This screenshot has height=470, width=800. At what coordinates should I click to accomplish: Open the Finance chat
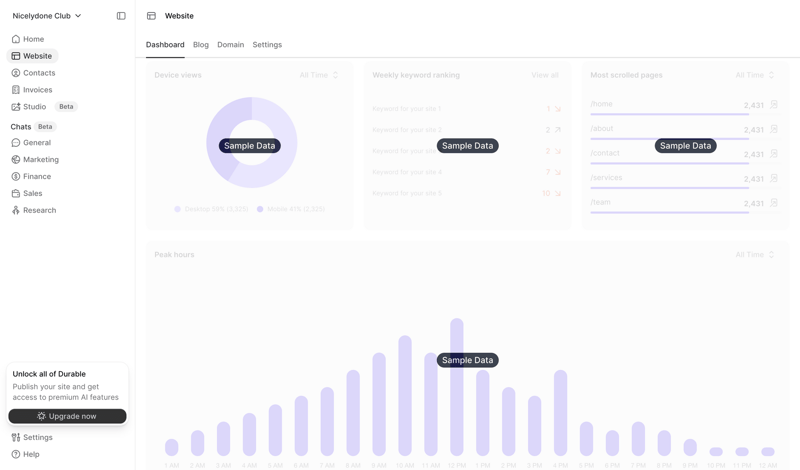coord(36,177)
